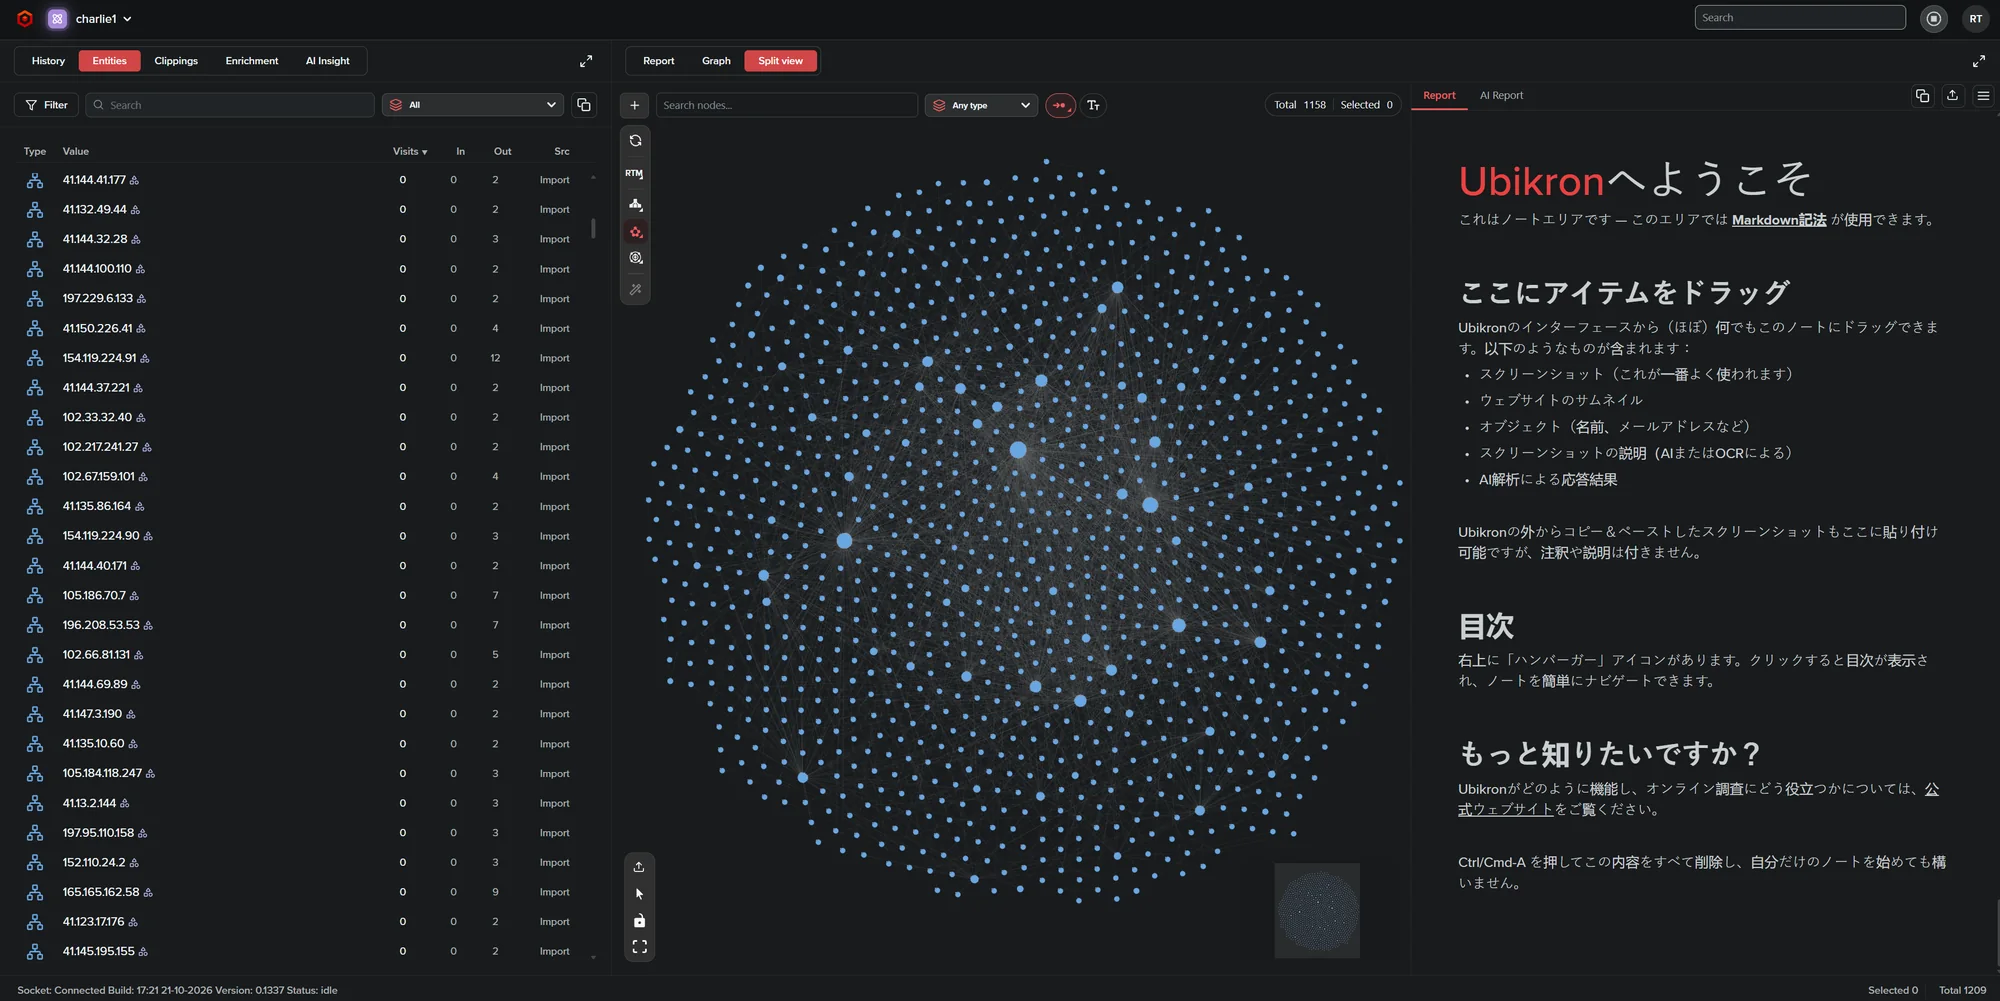
Task: Select the pointer cursor tool in graph
Action: [639, 894]
